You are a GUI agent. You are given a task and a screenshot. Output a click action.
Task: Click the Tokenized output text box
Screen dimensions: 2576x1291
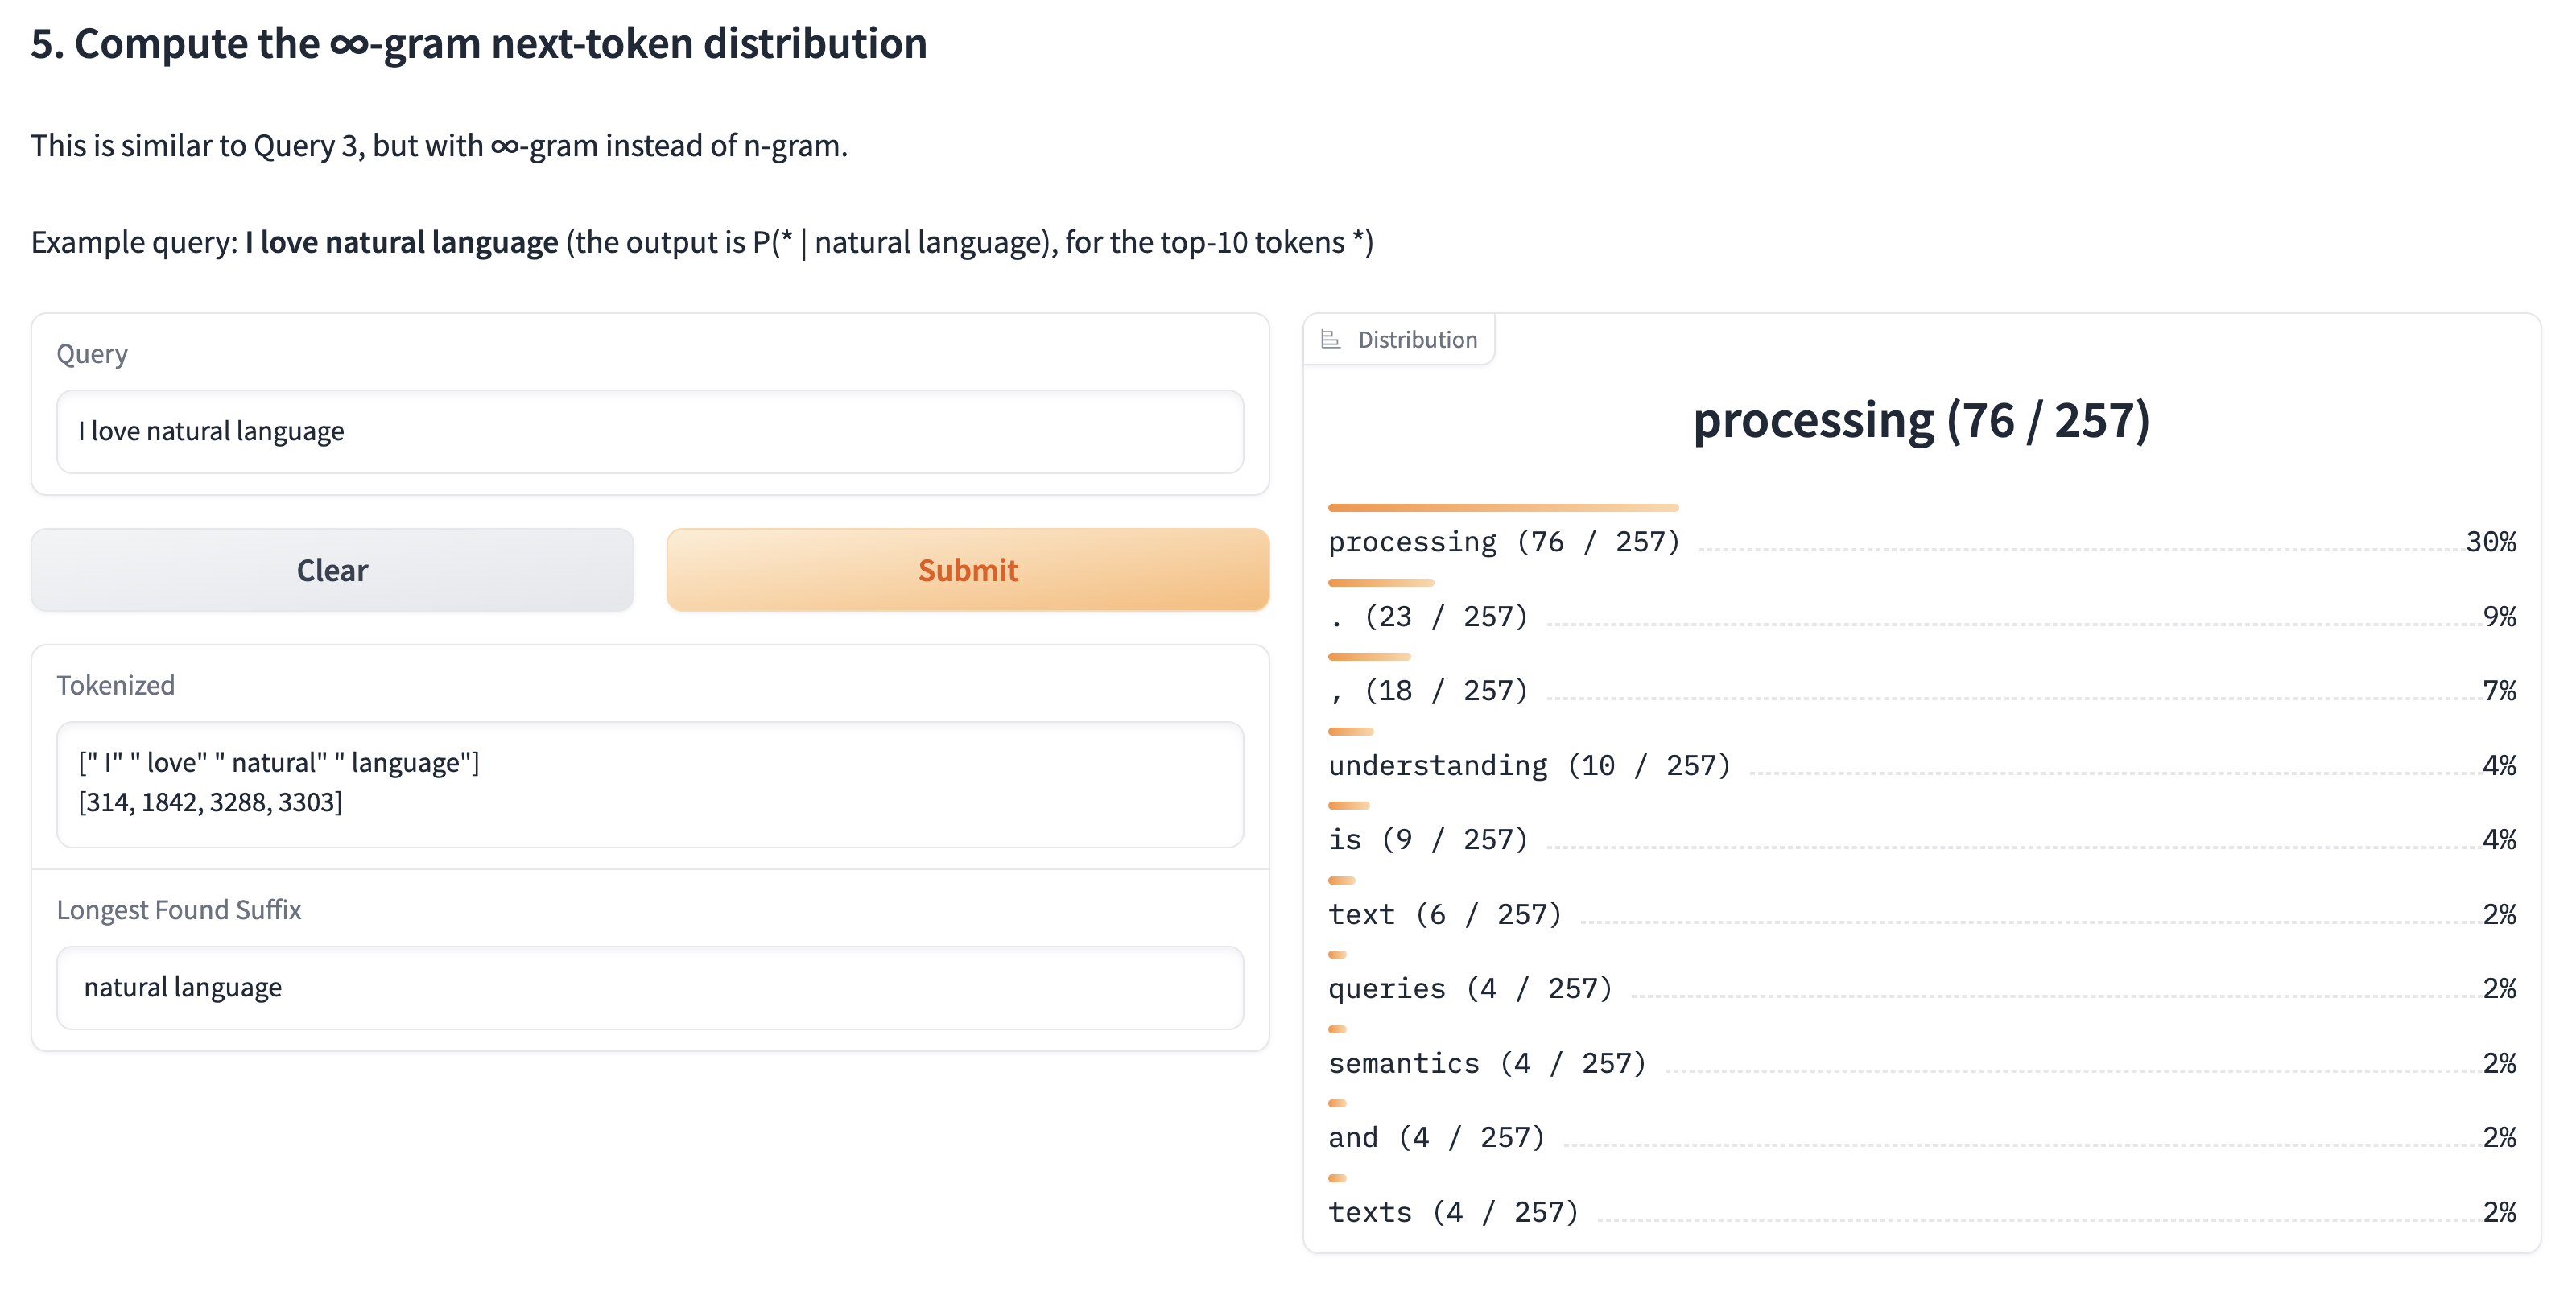pos(650,783)
